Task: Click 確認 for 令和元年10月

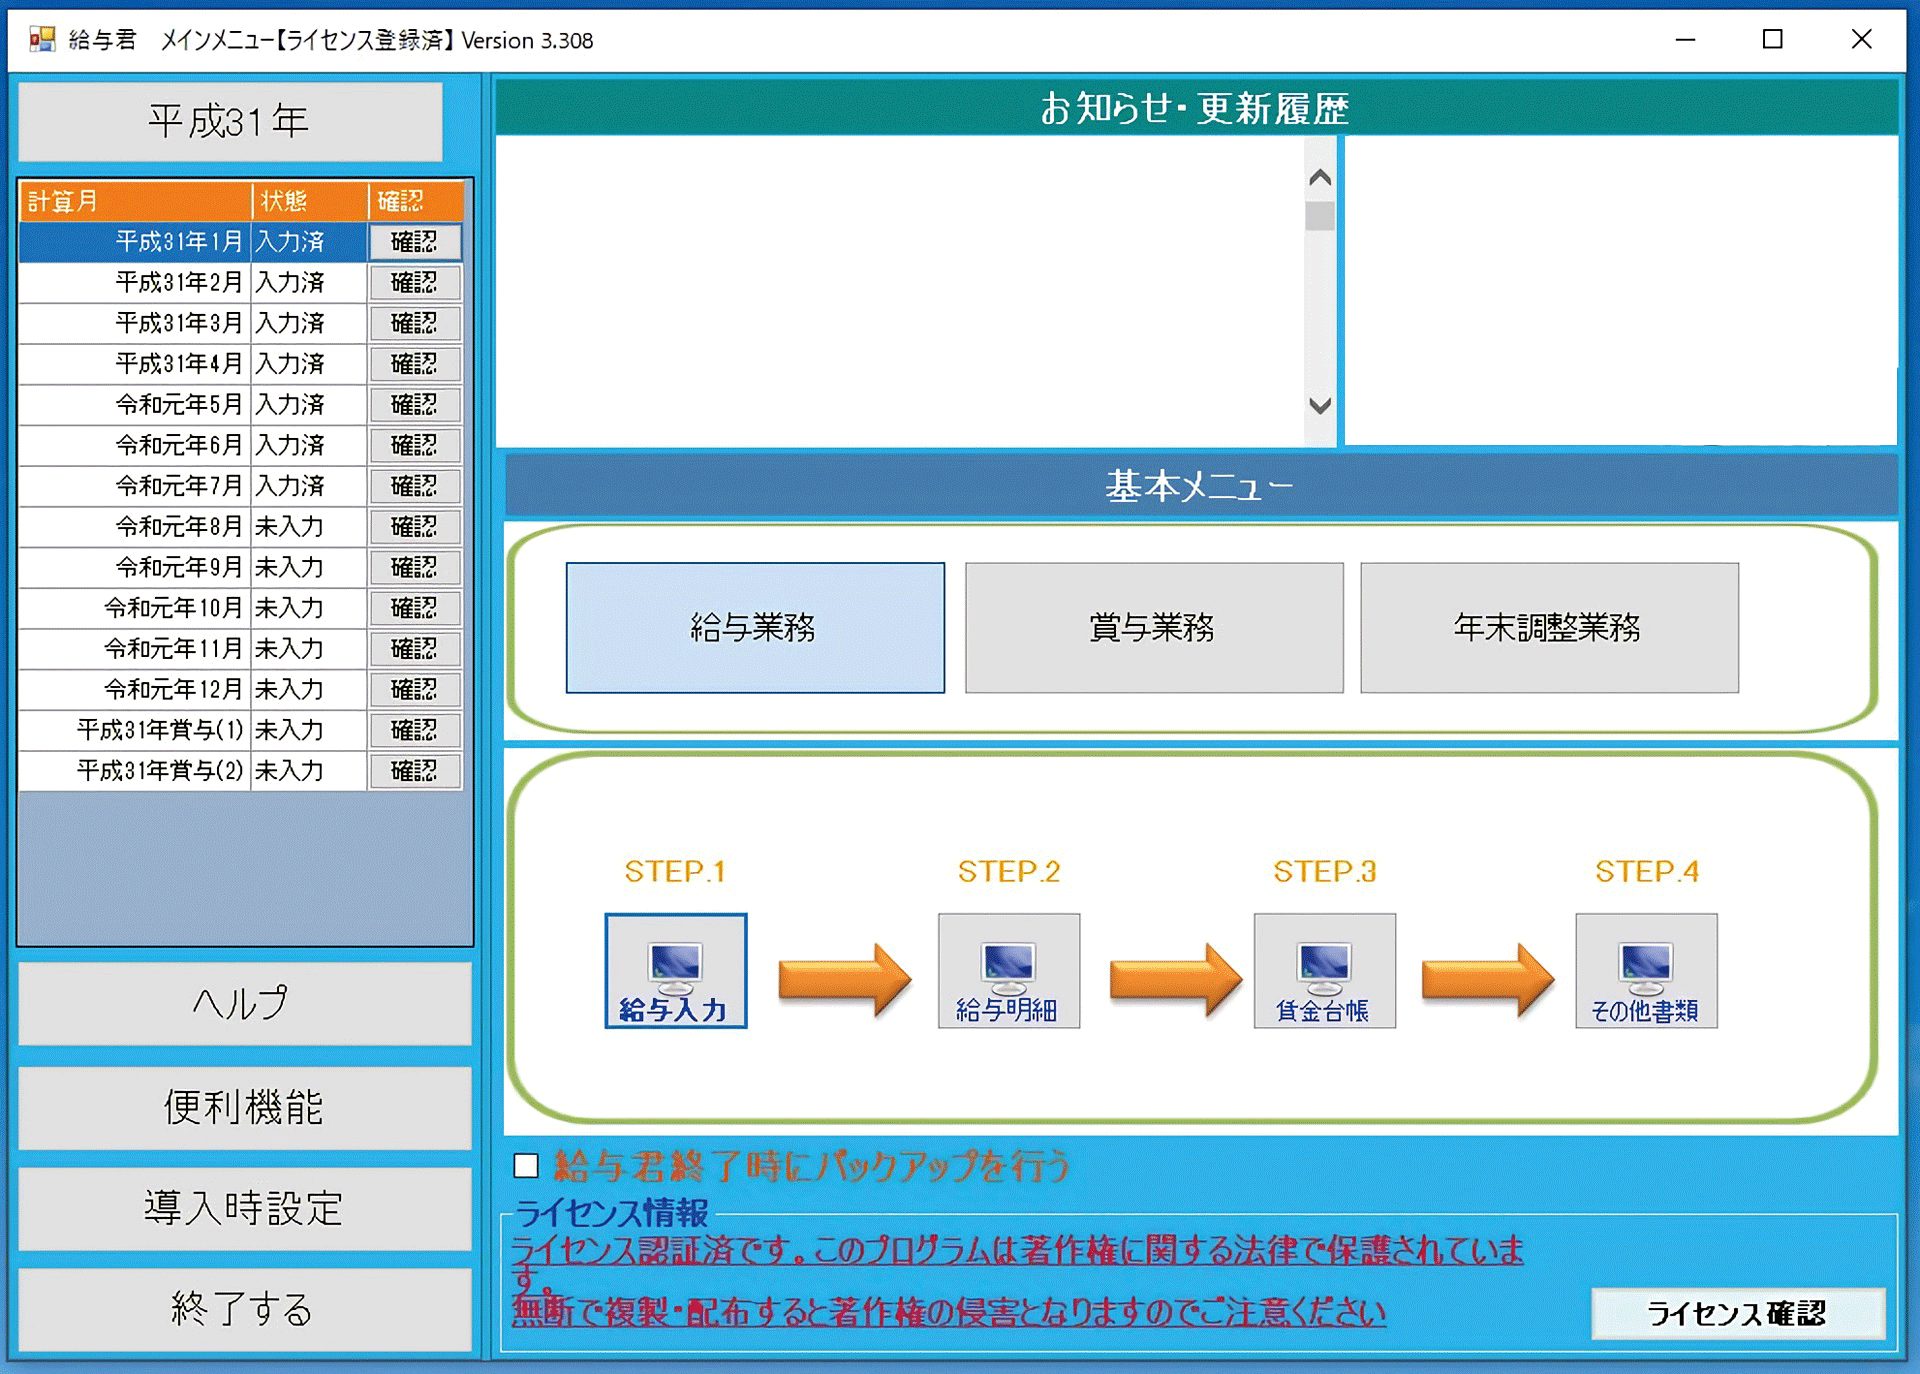Action: [414, 607]
